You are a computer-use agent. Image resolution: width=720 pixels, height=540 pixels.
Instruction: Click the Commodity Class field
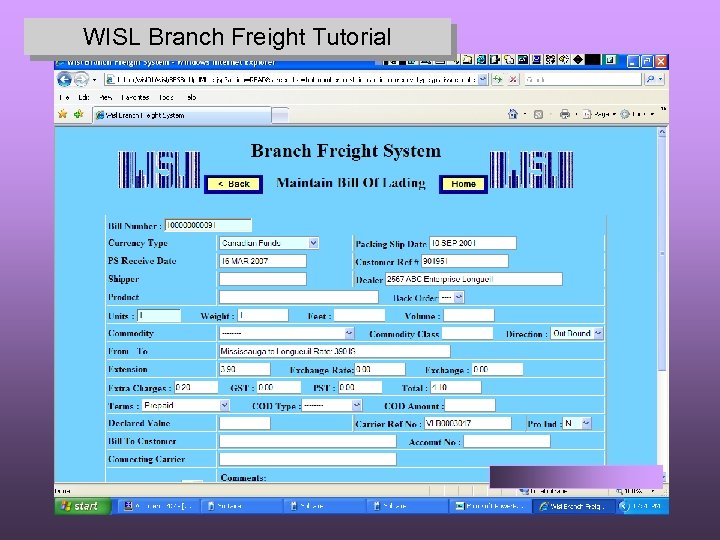point(467,333)
